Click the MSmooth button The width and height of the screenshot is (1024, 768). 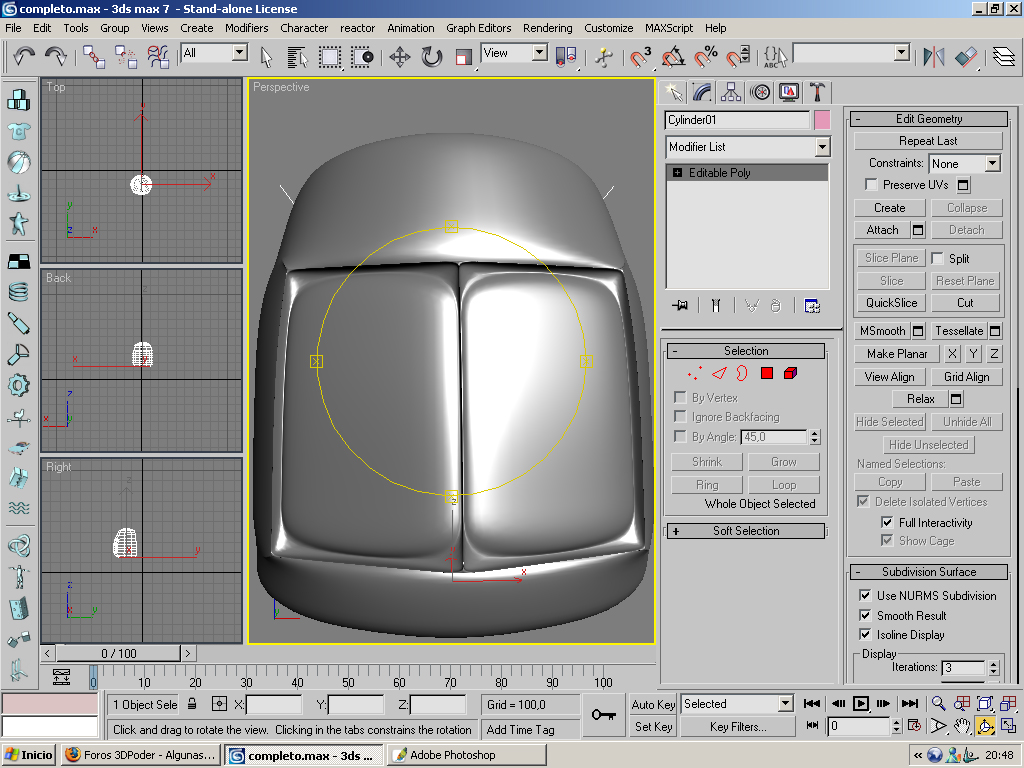tap(882, 331)
